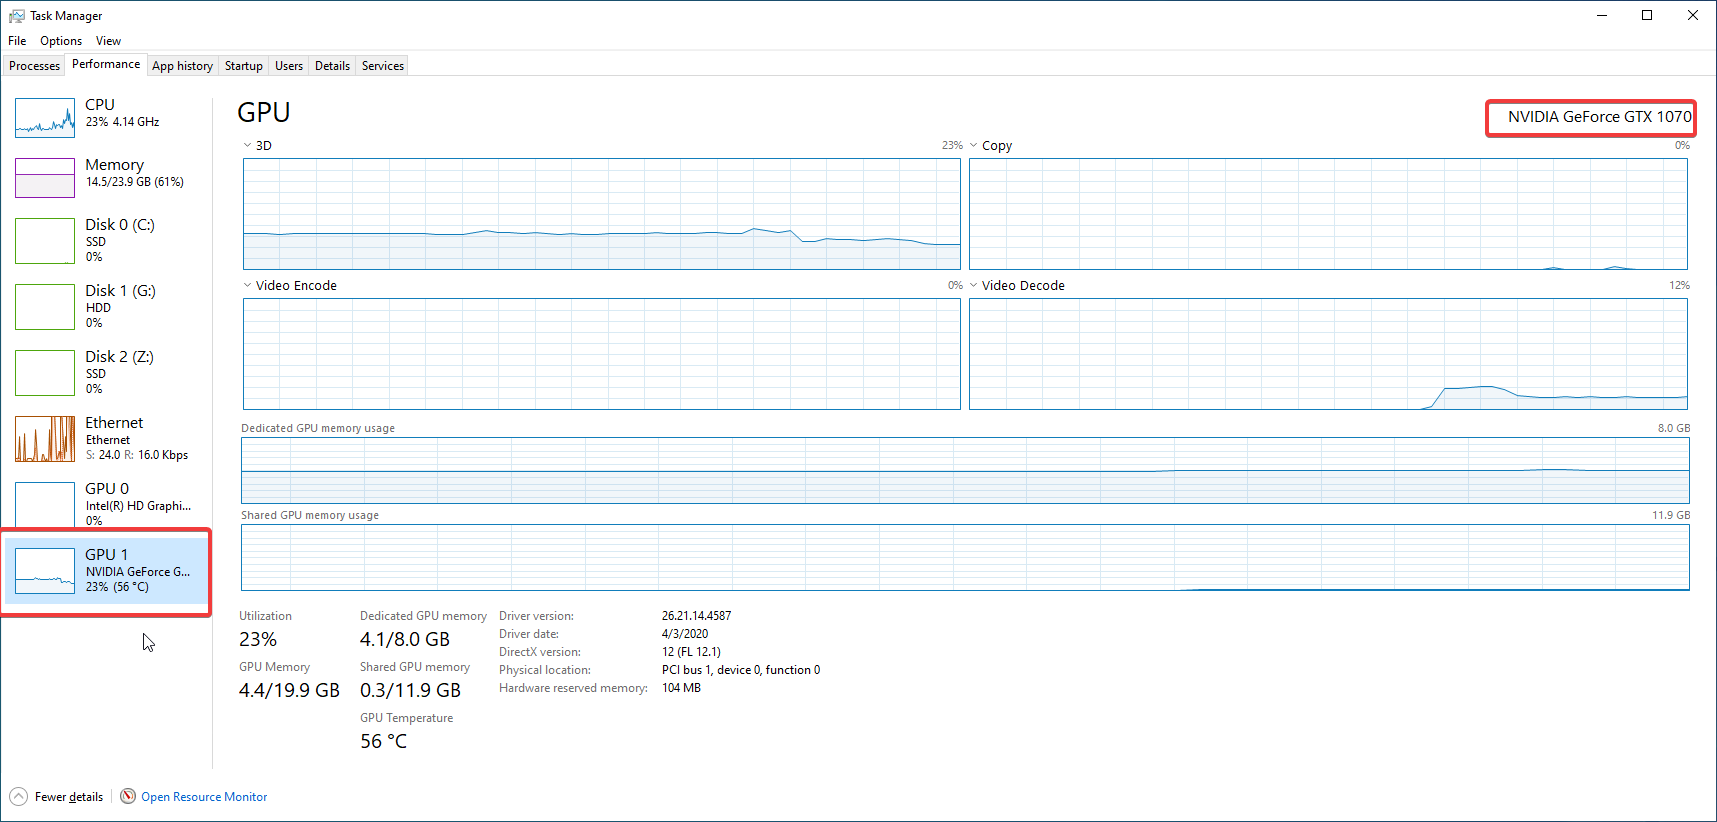Image resolution: width=1717 pixels, height=822 pixels.
Task: Click hardware reserved memory 104 MB
Action: coord(681,688)
